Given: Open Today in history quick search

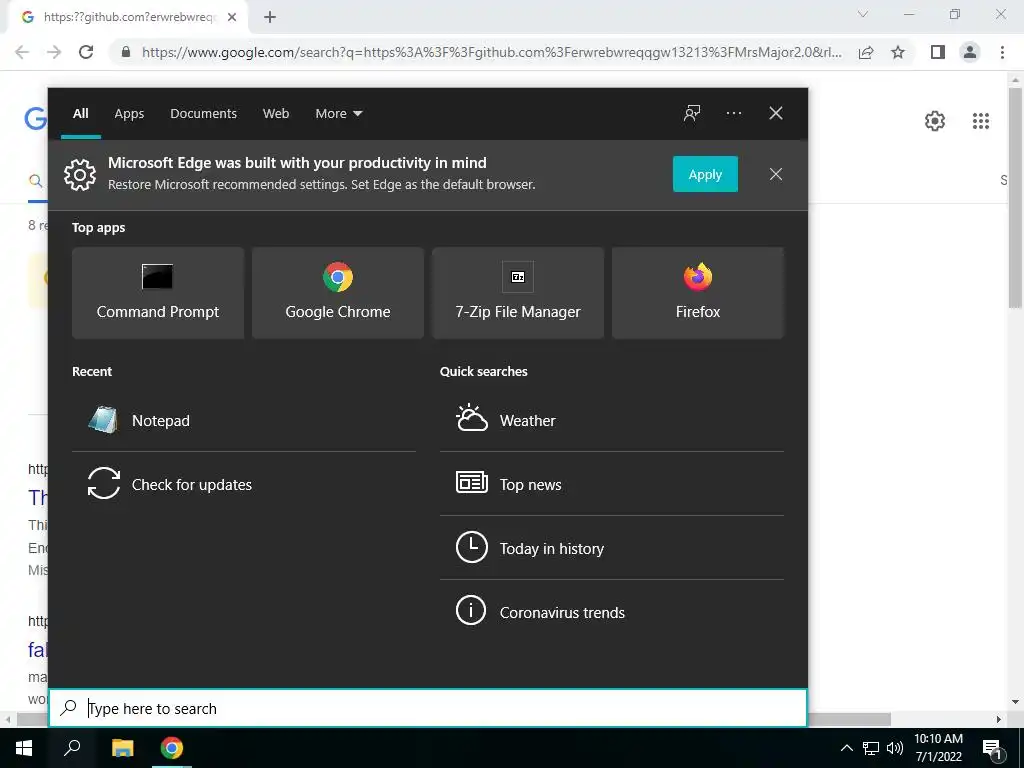Looking at the screenshot, I should coord(611,548).
